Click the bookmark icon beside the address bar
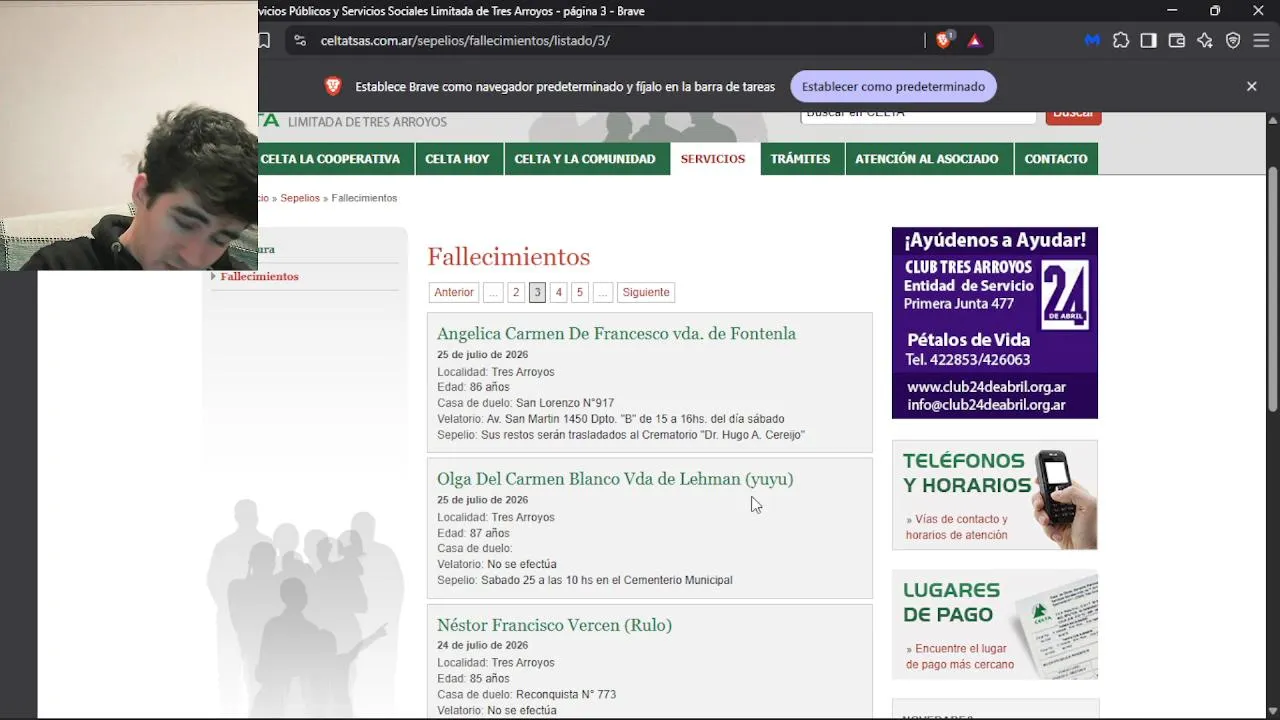Screen dimensions: 1280x720 (264, 41)
